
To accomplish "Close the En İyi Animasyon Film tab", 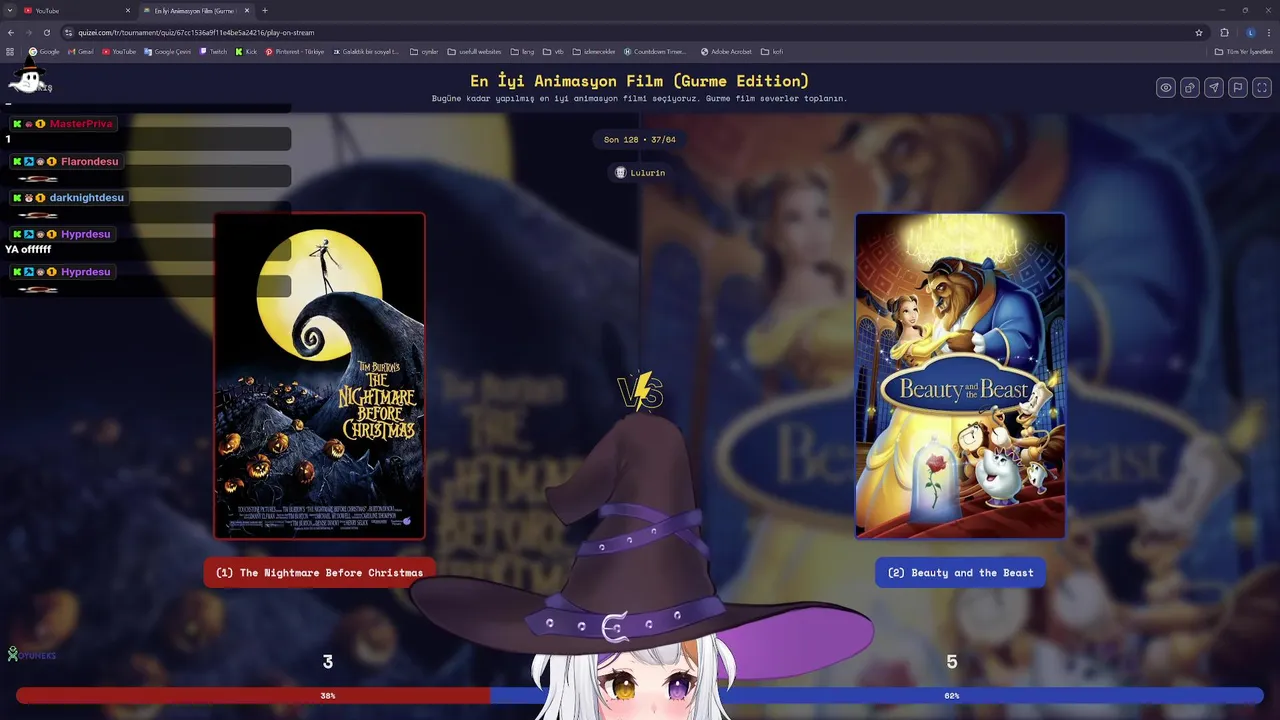I will (x=247, y=10).
